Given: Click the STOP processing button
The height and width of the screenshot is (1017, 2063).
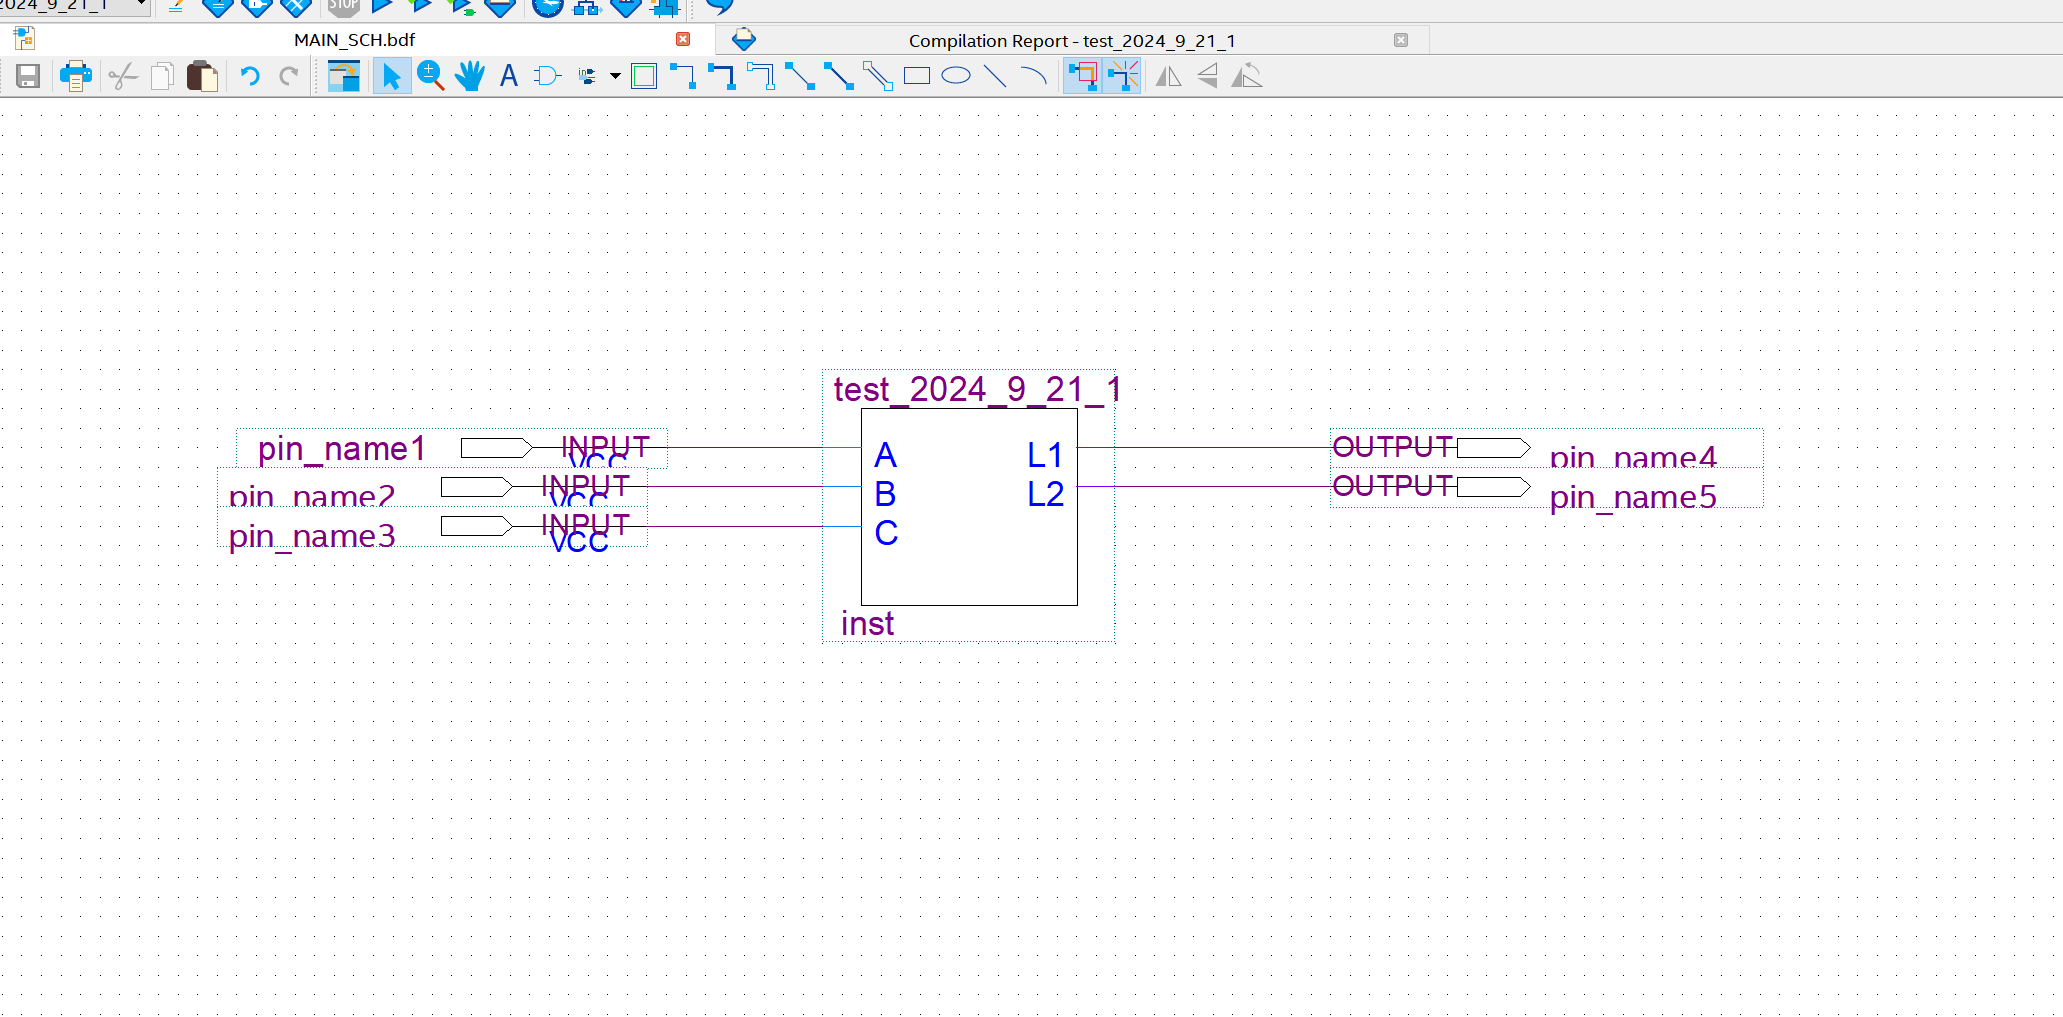Looking at the screenshot, I should coord(343,6).
